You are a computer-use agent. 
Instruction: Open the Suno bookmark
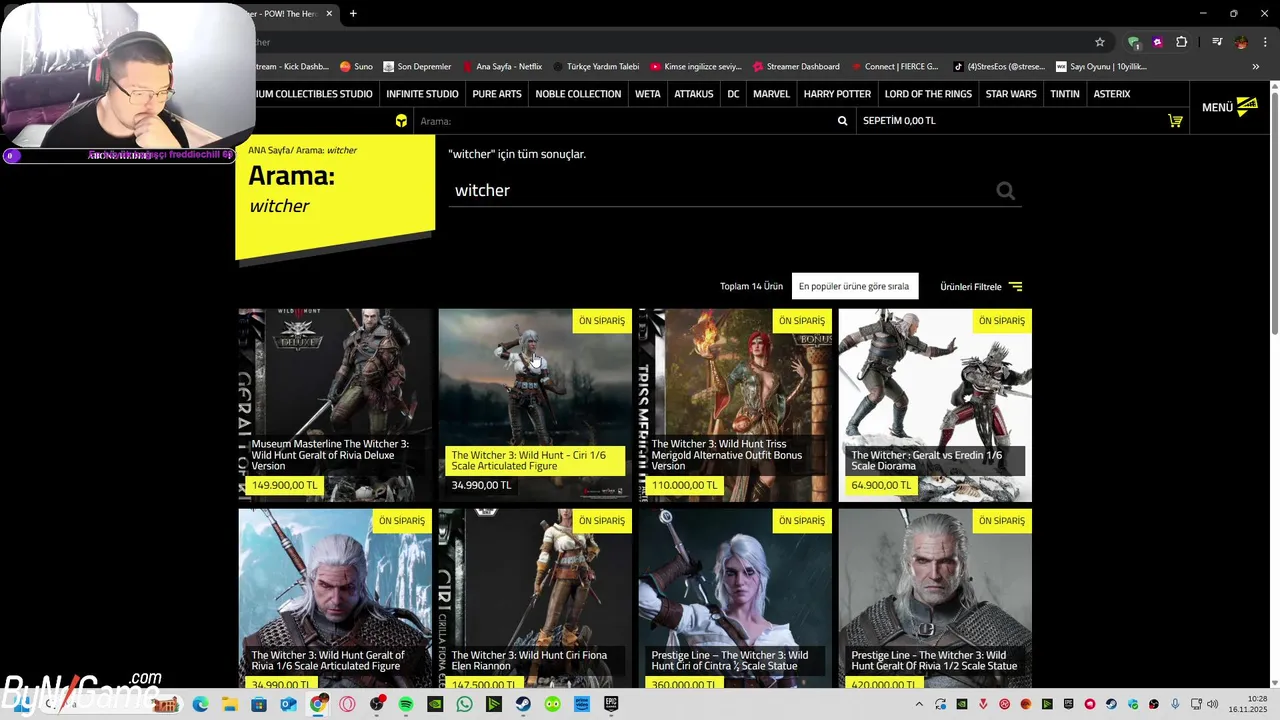356,66
